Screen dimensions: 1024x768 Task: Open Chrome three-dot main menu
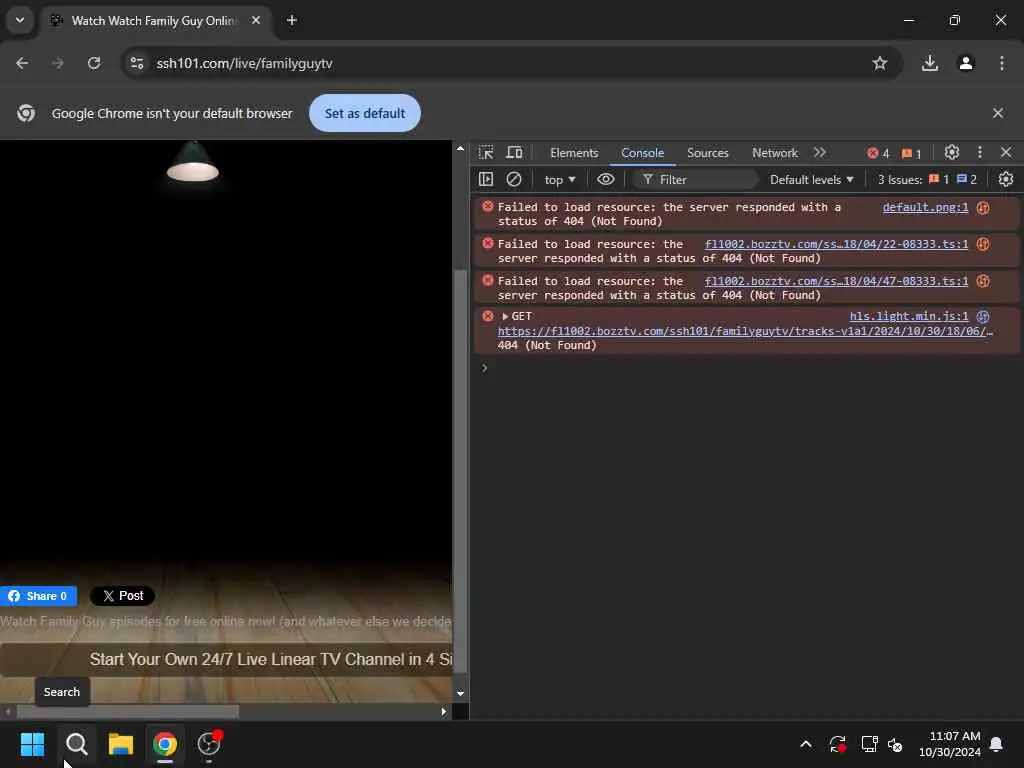(x=1002, y=63)
